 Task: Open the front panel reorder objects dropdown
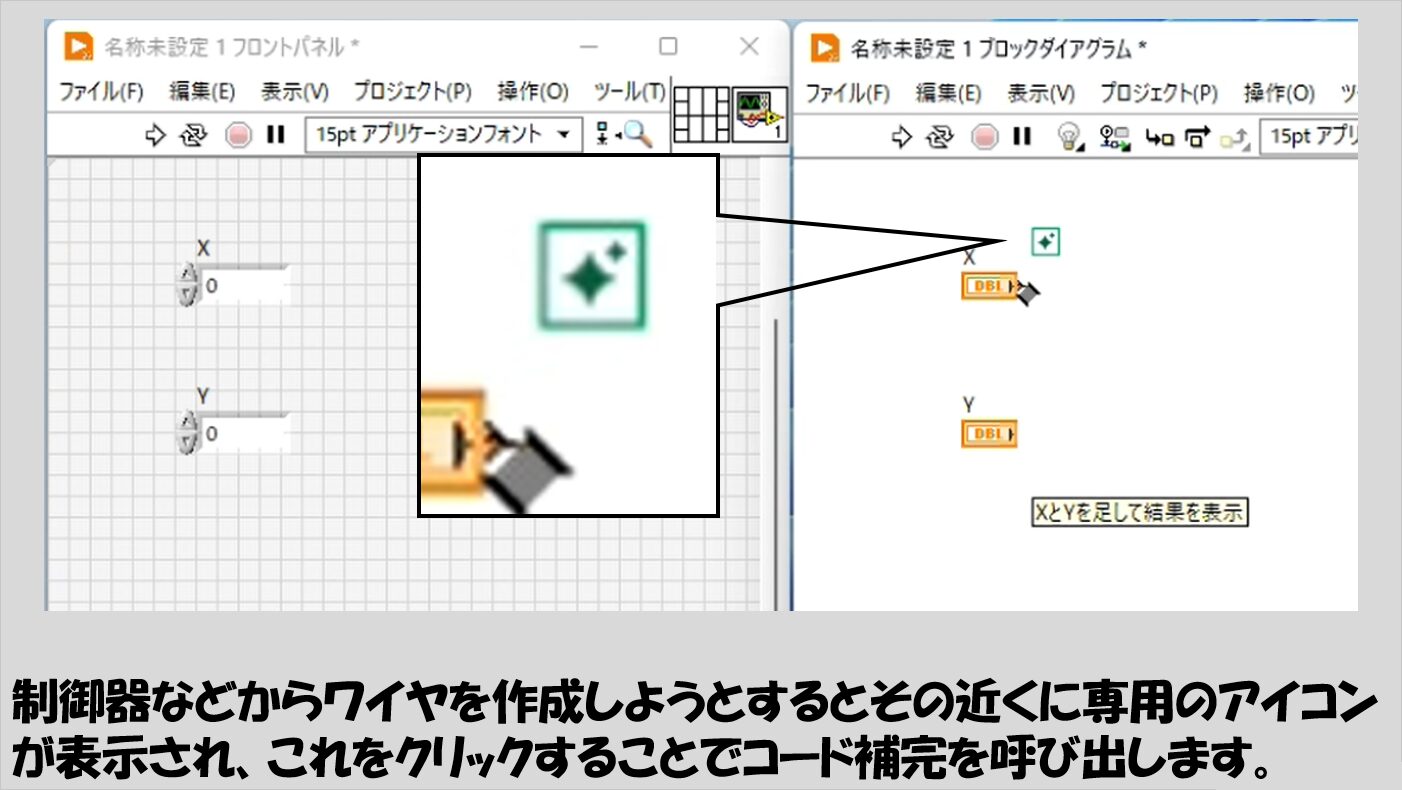(604, 135)
